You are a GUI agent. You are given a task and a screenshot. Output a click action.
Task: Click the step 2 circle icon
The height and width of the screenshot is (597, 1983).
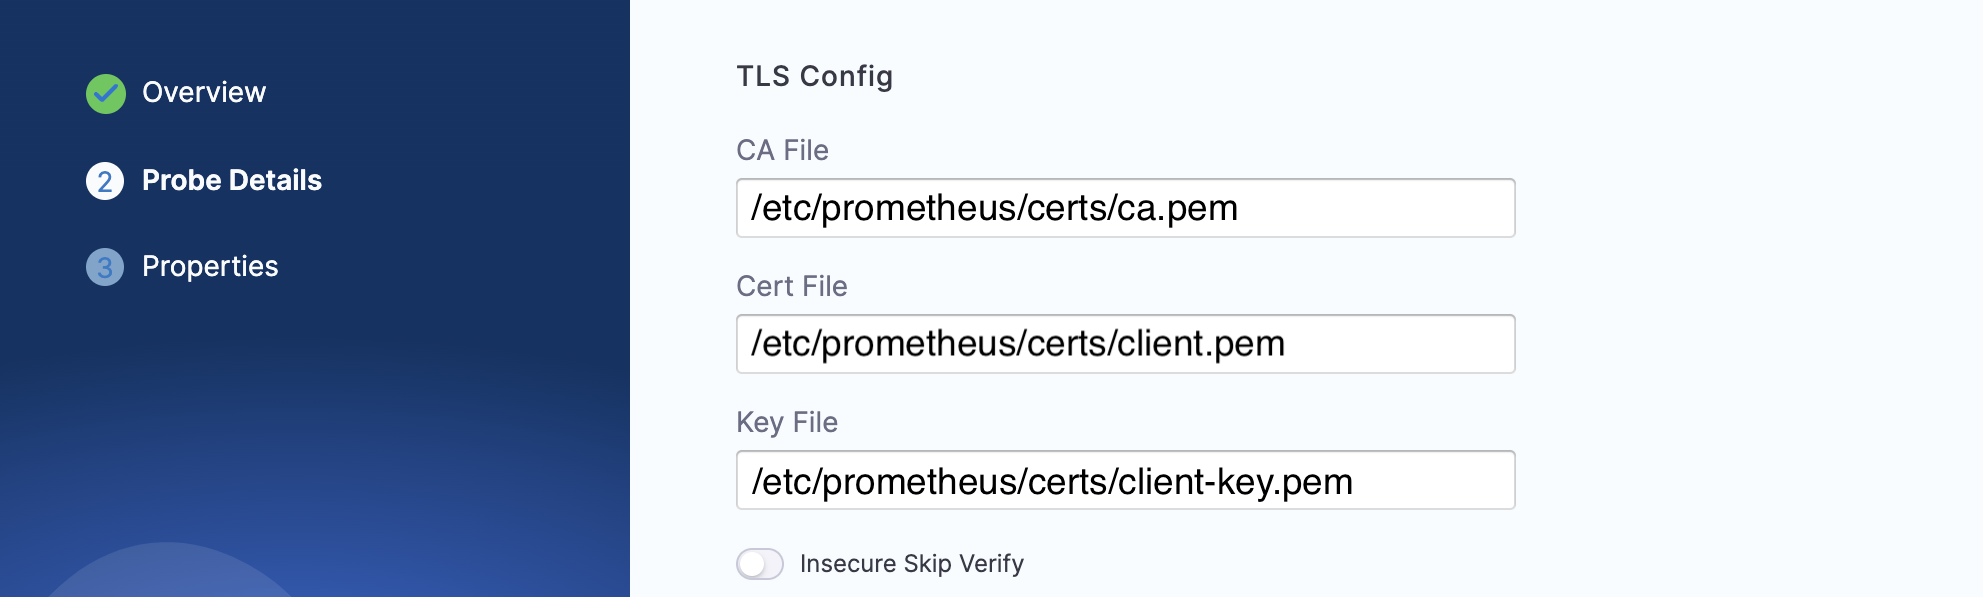105,181
